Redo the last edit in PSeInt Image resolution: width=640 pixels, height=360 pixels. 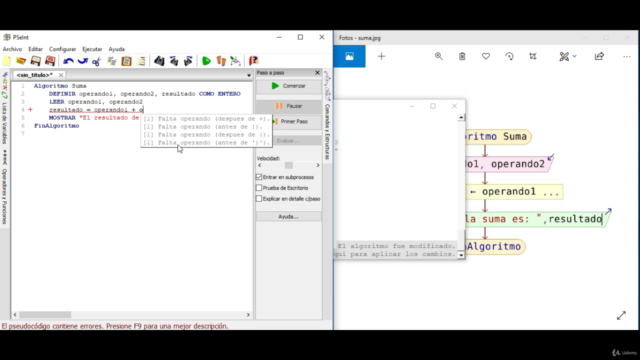click(82, 61)
